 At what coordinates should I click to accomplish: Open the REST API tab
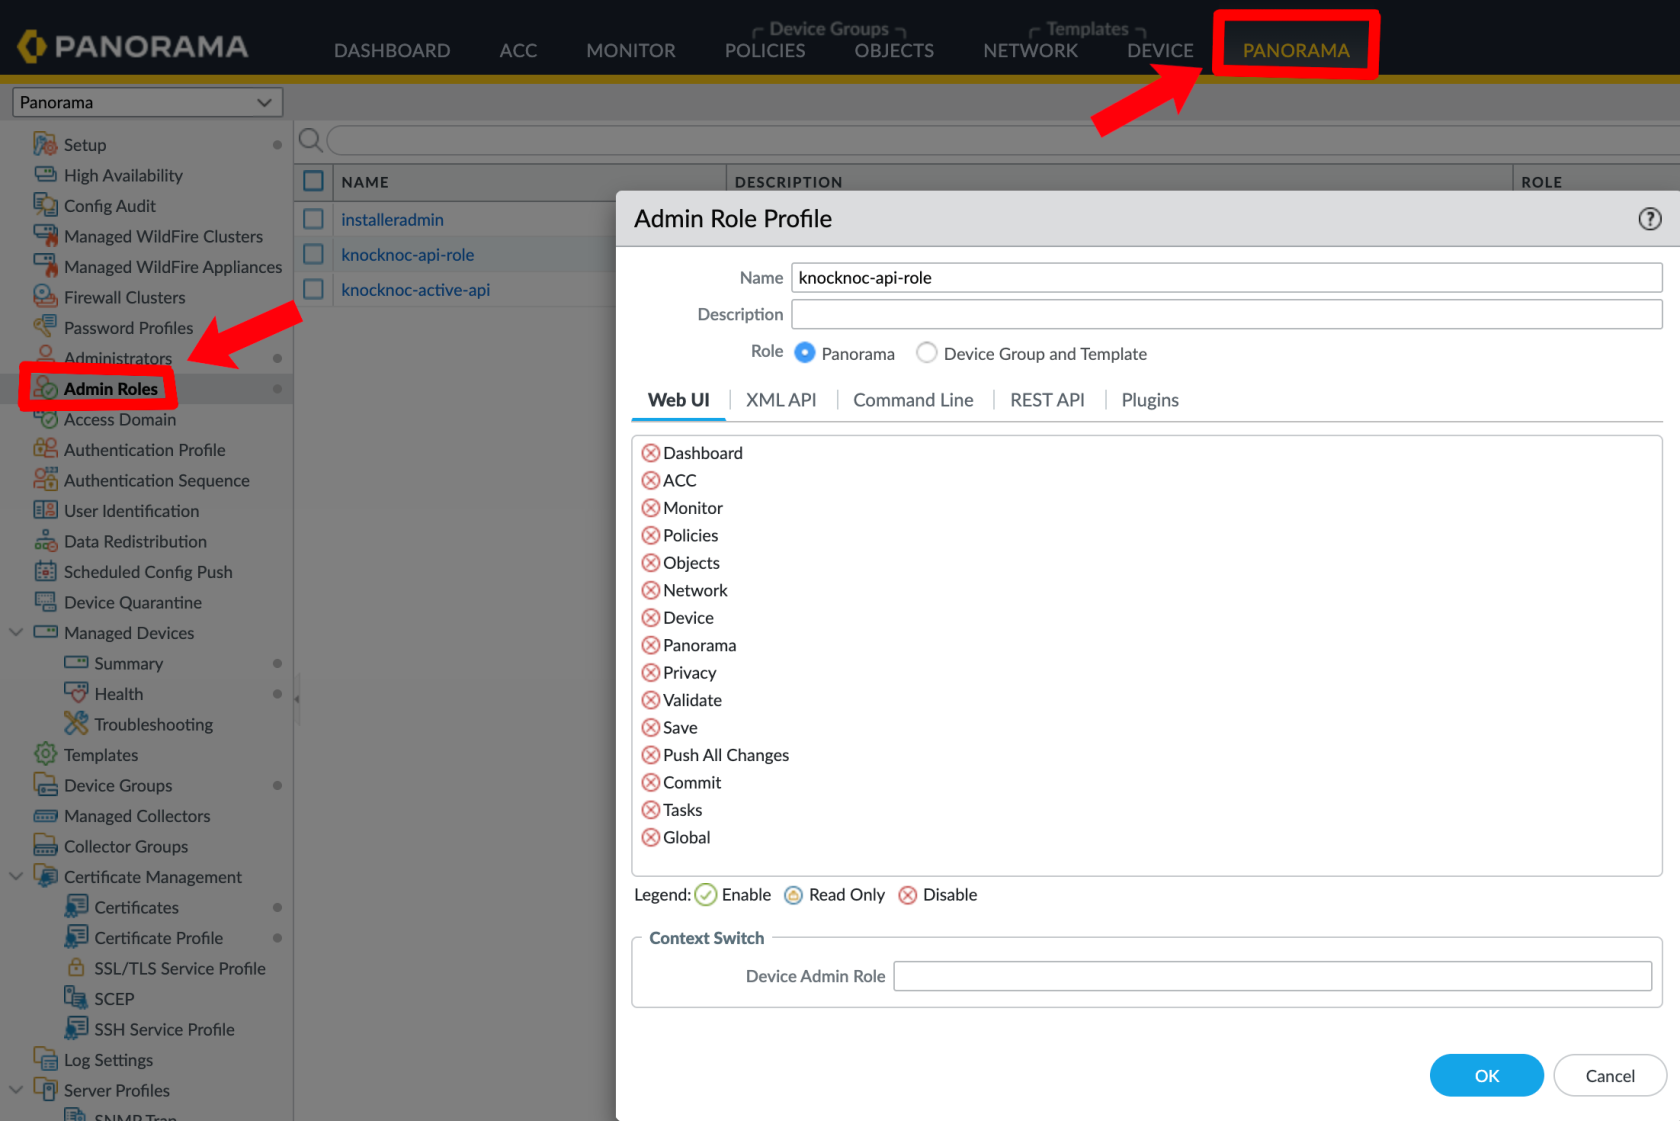[1046, 400]
